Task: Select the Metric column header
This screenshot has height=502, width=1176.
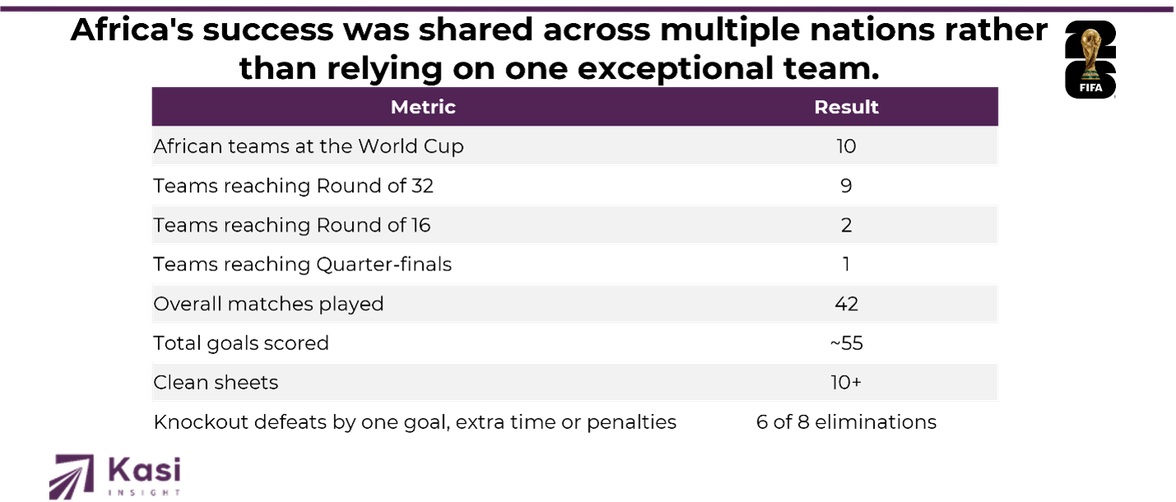Action: pyautogui.click(x=423, y=107)
